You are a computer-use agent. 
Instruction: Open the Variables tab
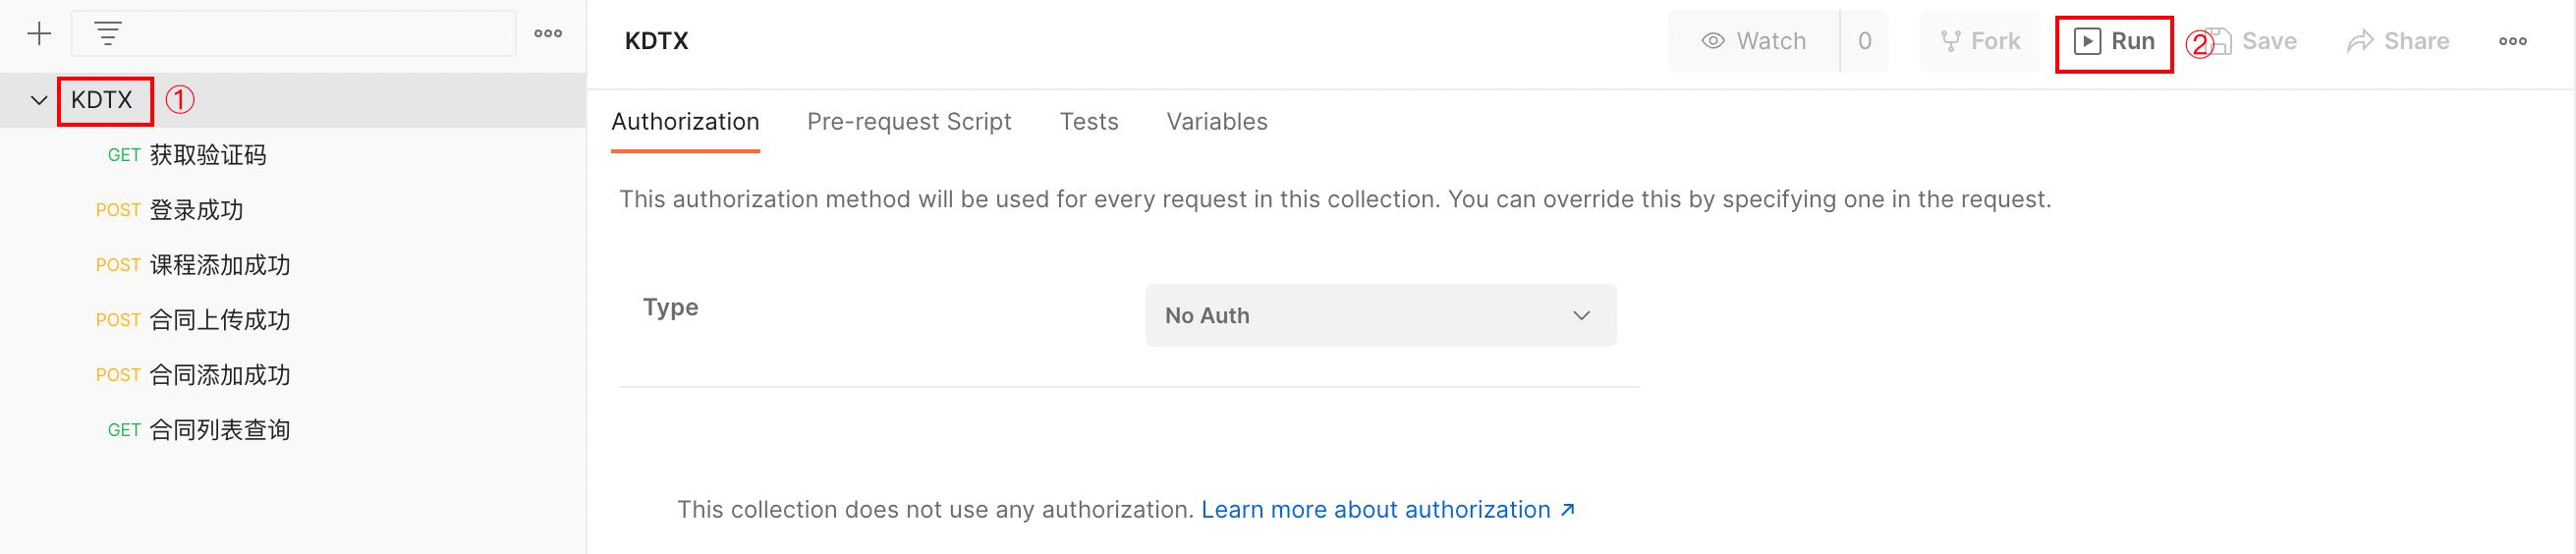[x=1216, y=122]
